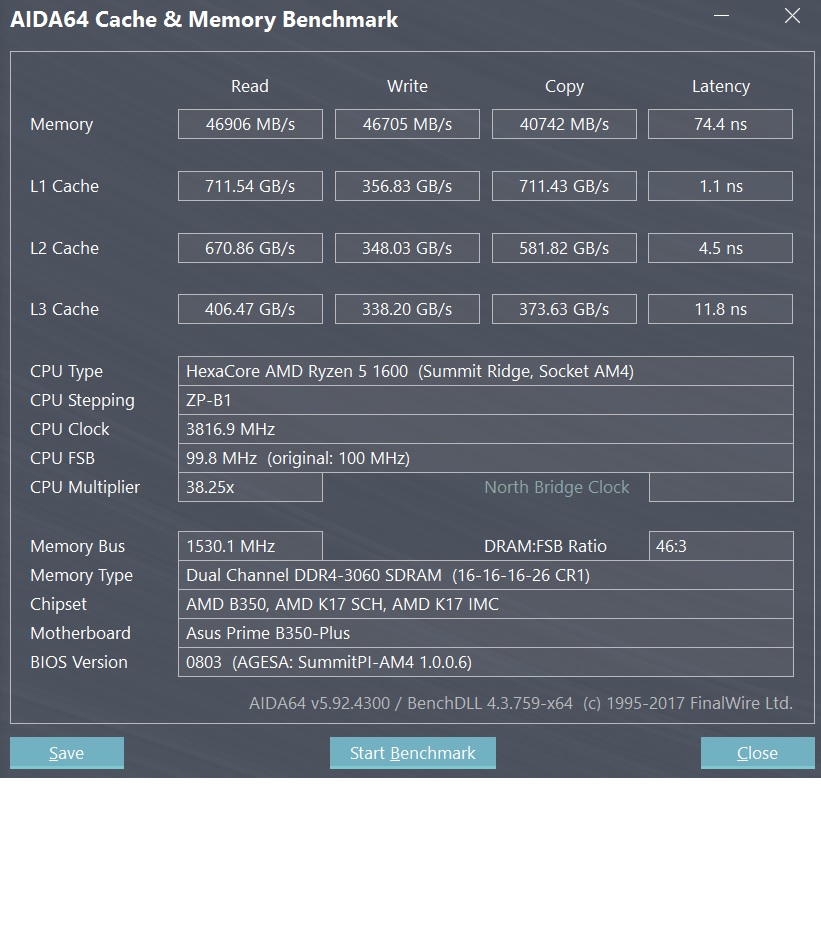821x936 pixels.
Task: Click the Memory row label
Action: pyautogui.click(x=62, y=125)
